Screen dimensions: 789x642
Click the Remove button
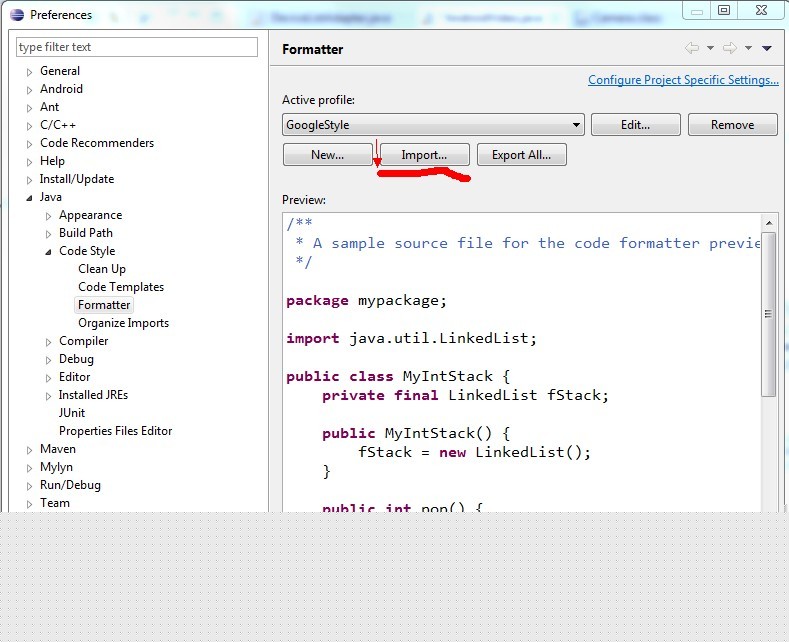pos(732,124)
